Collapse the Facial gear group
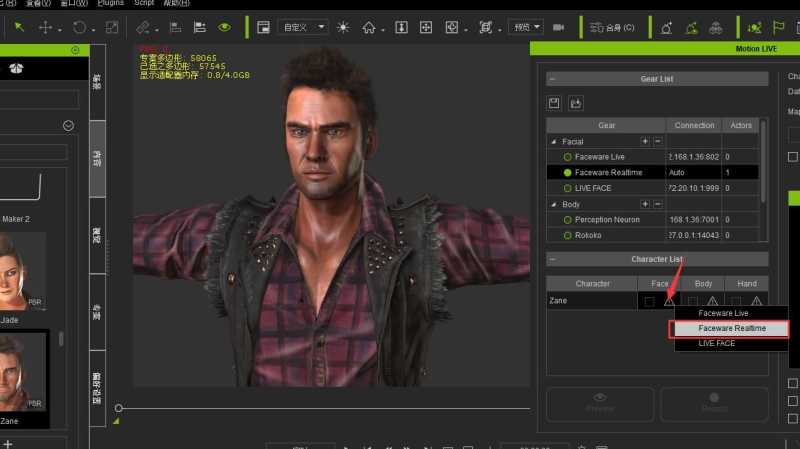Screen dimensions: 800x449 pyautogui.click(x=553, y=142)
